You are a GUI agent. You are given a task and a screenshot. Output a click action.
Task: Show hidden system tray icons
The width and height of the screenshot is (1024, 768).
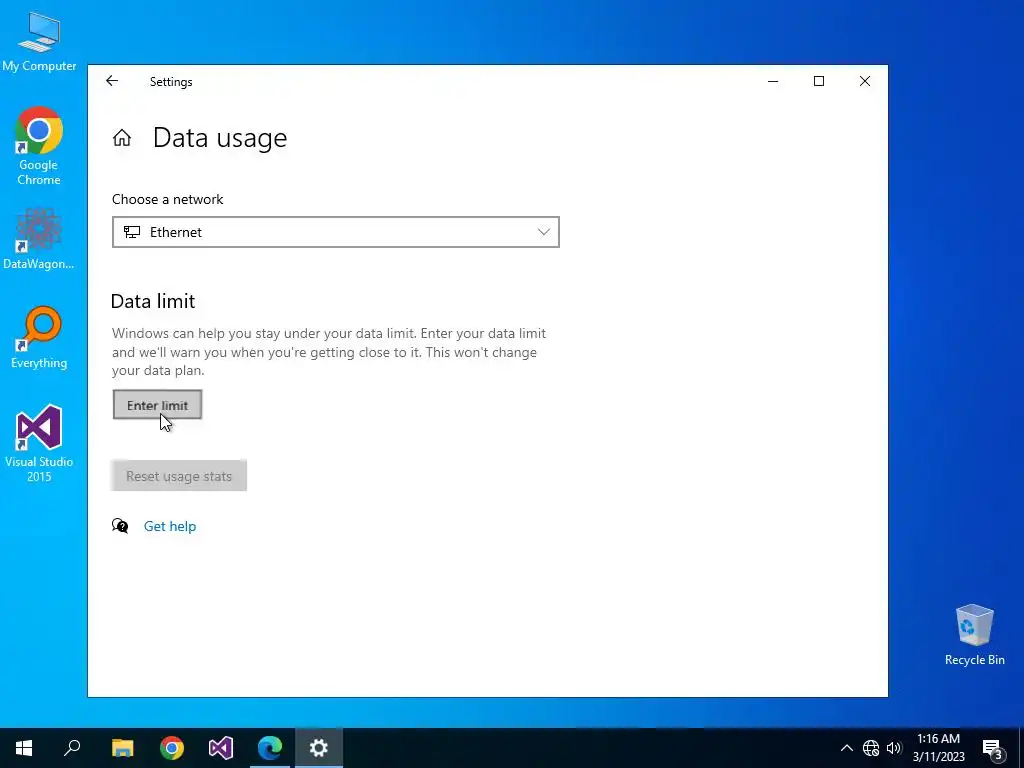pos(846,748)
